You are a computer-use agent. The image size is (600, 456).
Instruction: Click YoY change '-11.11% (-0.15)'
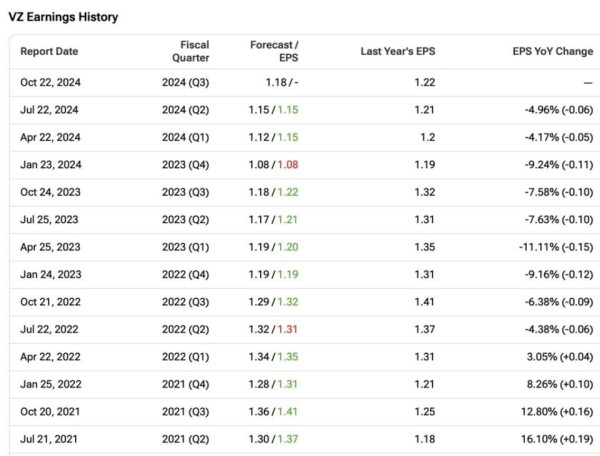pos(556,247)
